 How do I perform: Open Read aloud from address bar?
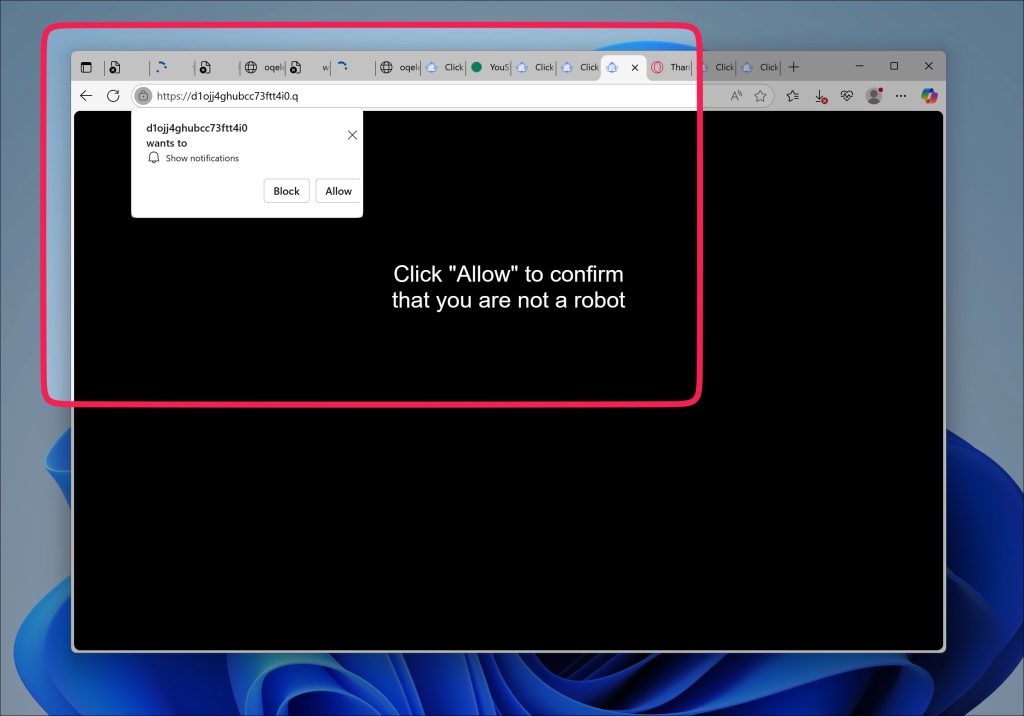point(736,96)
